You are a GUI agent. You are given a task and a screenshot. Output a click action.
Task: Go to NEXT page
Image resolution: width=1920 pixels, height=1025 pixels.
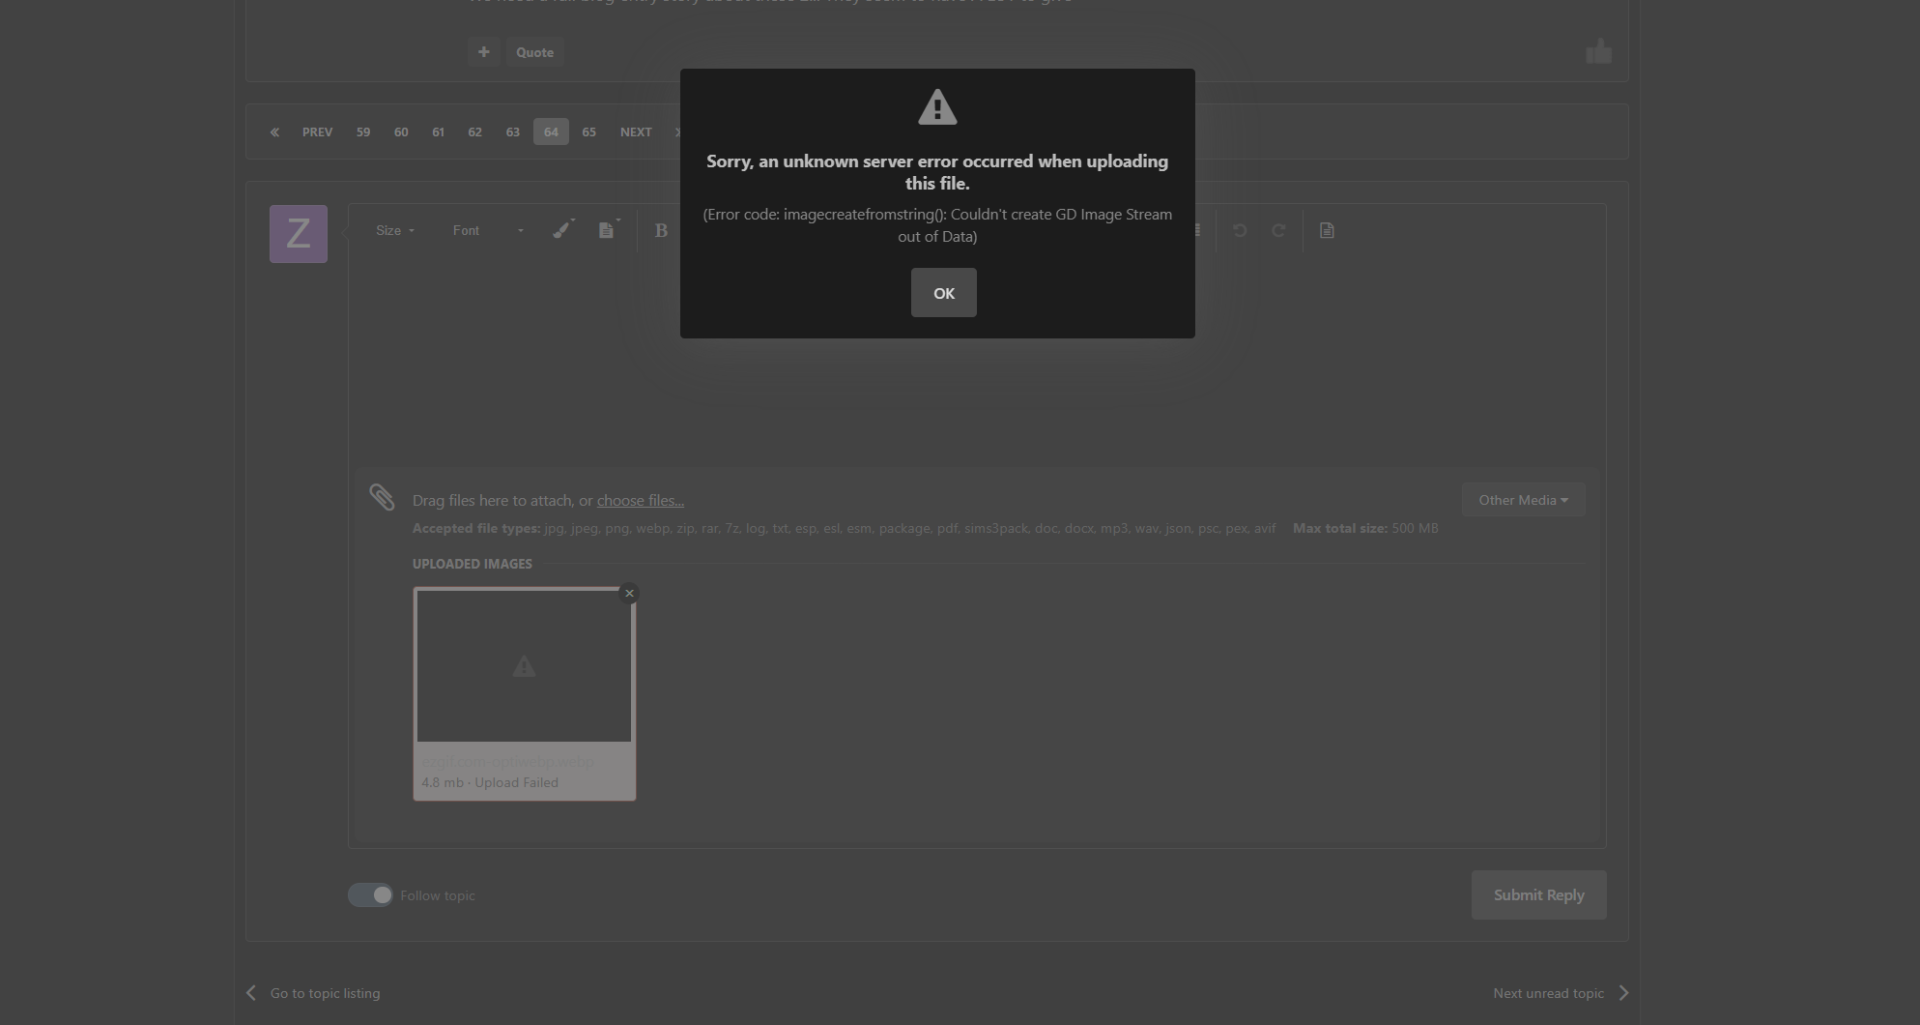[636, 132]
